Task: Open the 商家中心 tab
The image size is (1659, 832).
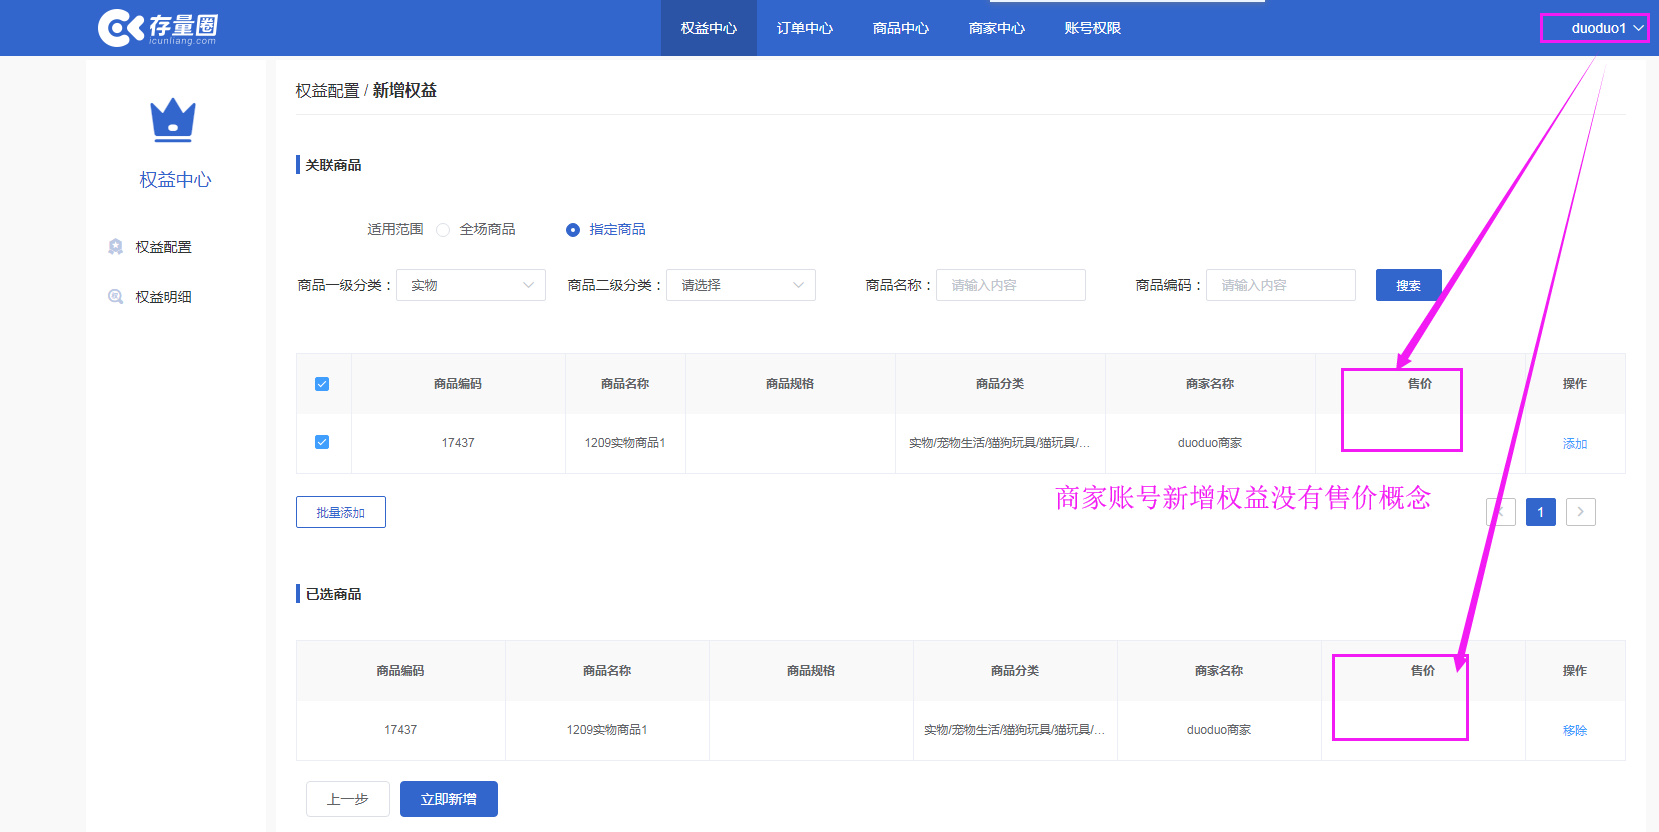Action: tap(997, 28)
